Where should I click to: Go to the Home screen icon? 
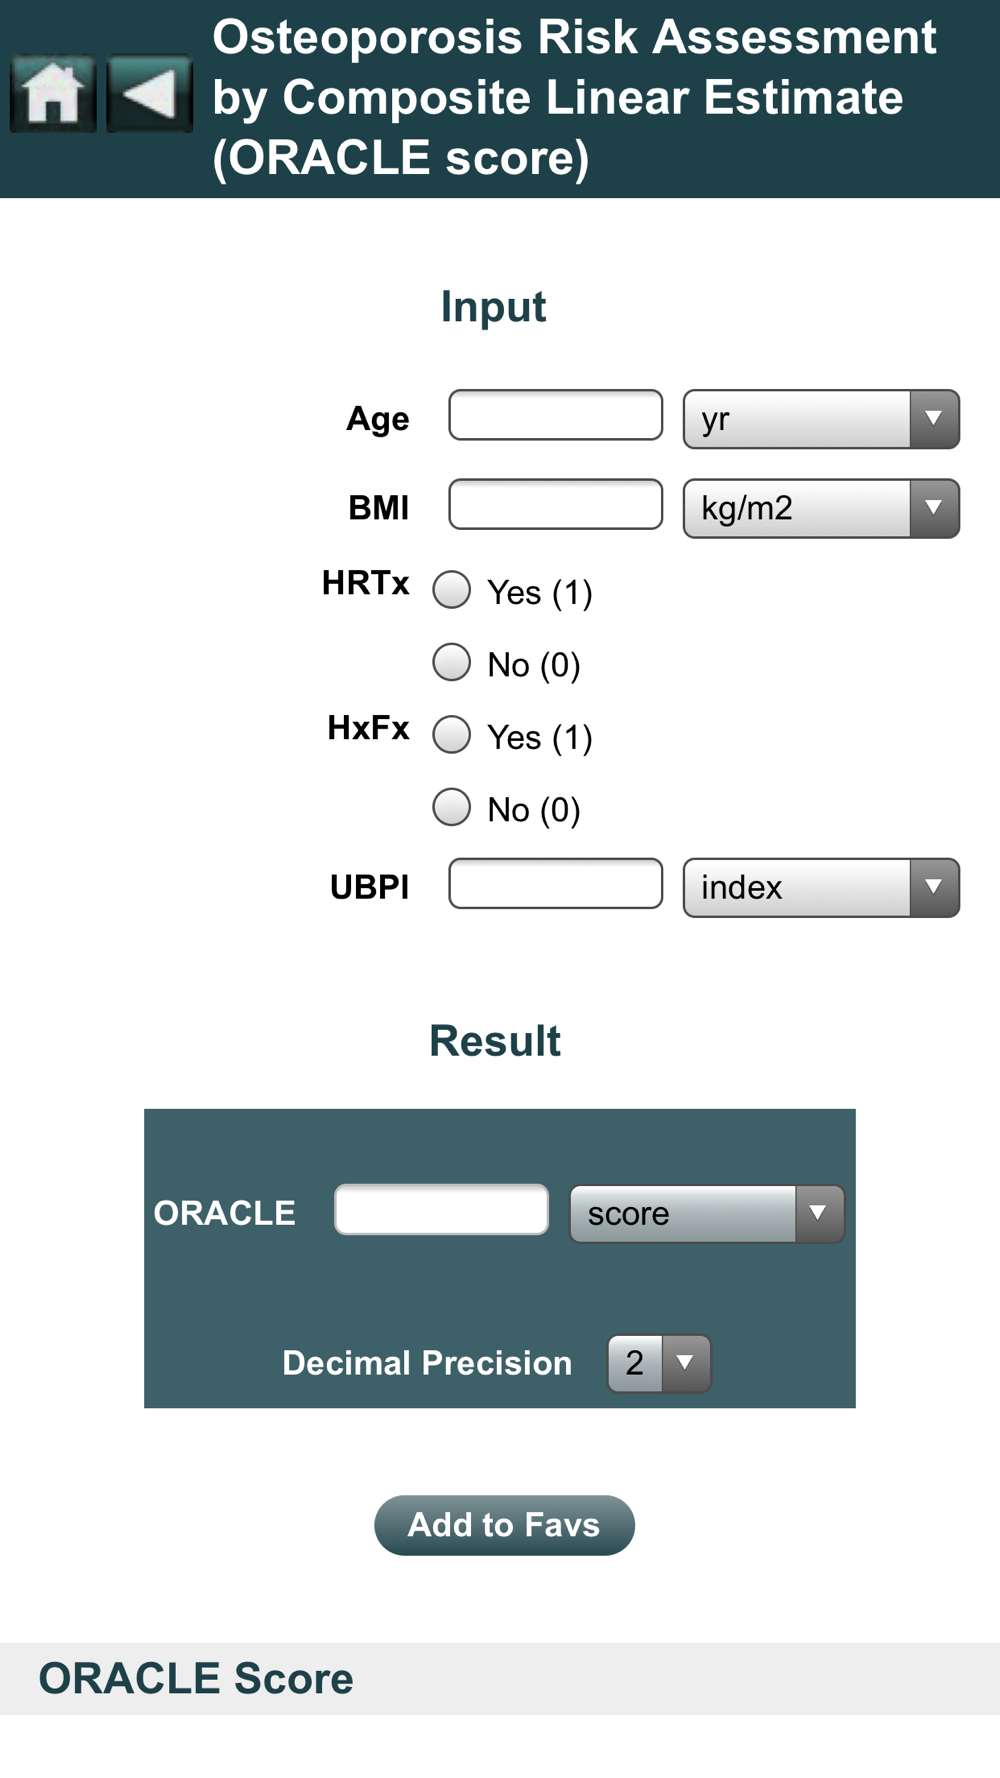pyautogui.click(x=53, y=94)
